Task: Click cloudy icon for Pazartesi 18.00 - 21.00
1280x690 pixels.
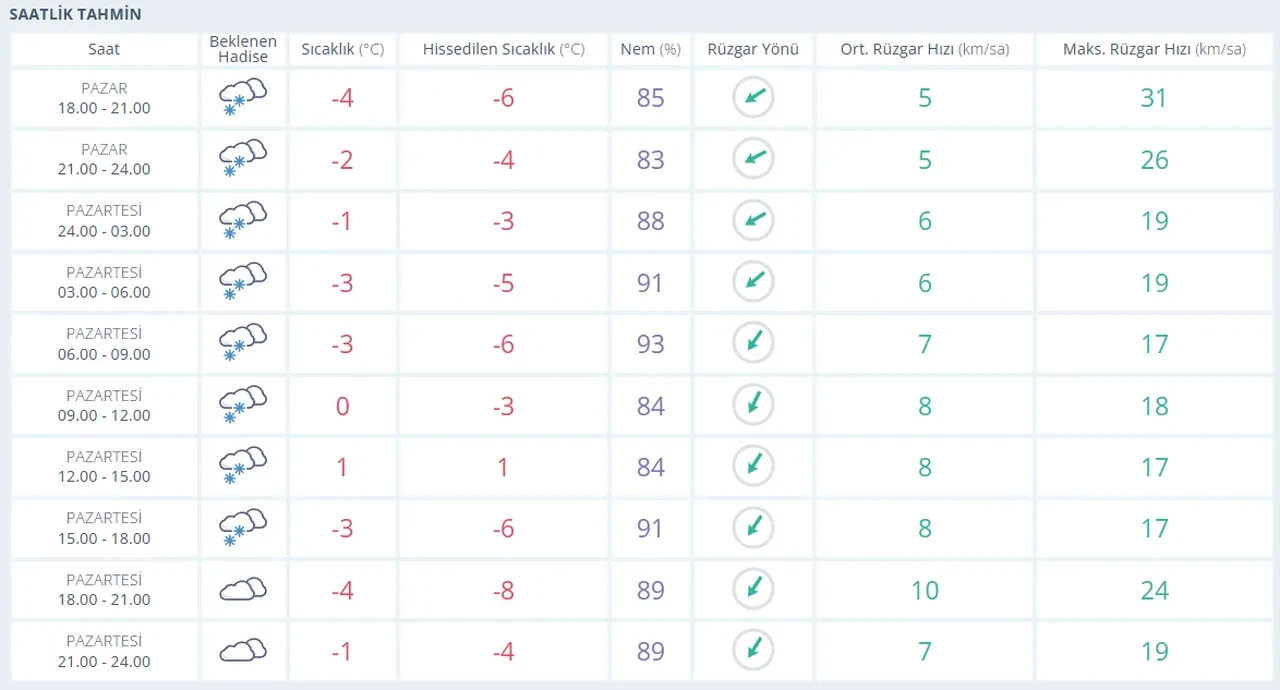Action: pos(242,589)
